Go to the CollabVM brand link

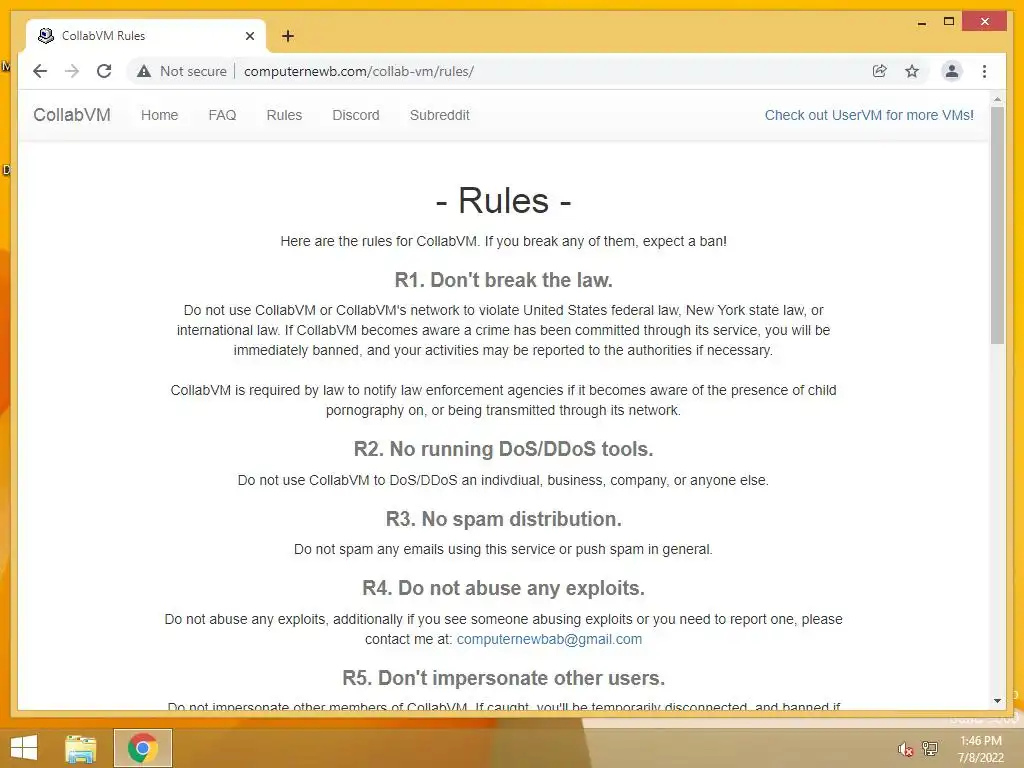pyautogui.click(x=72, y=115)
